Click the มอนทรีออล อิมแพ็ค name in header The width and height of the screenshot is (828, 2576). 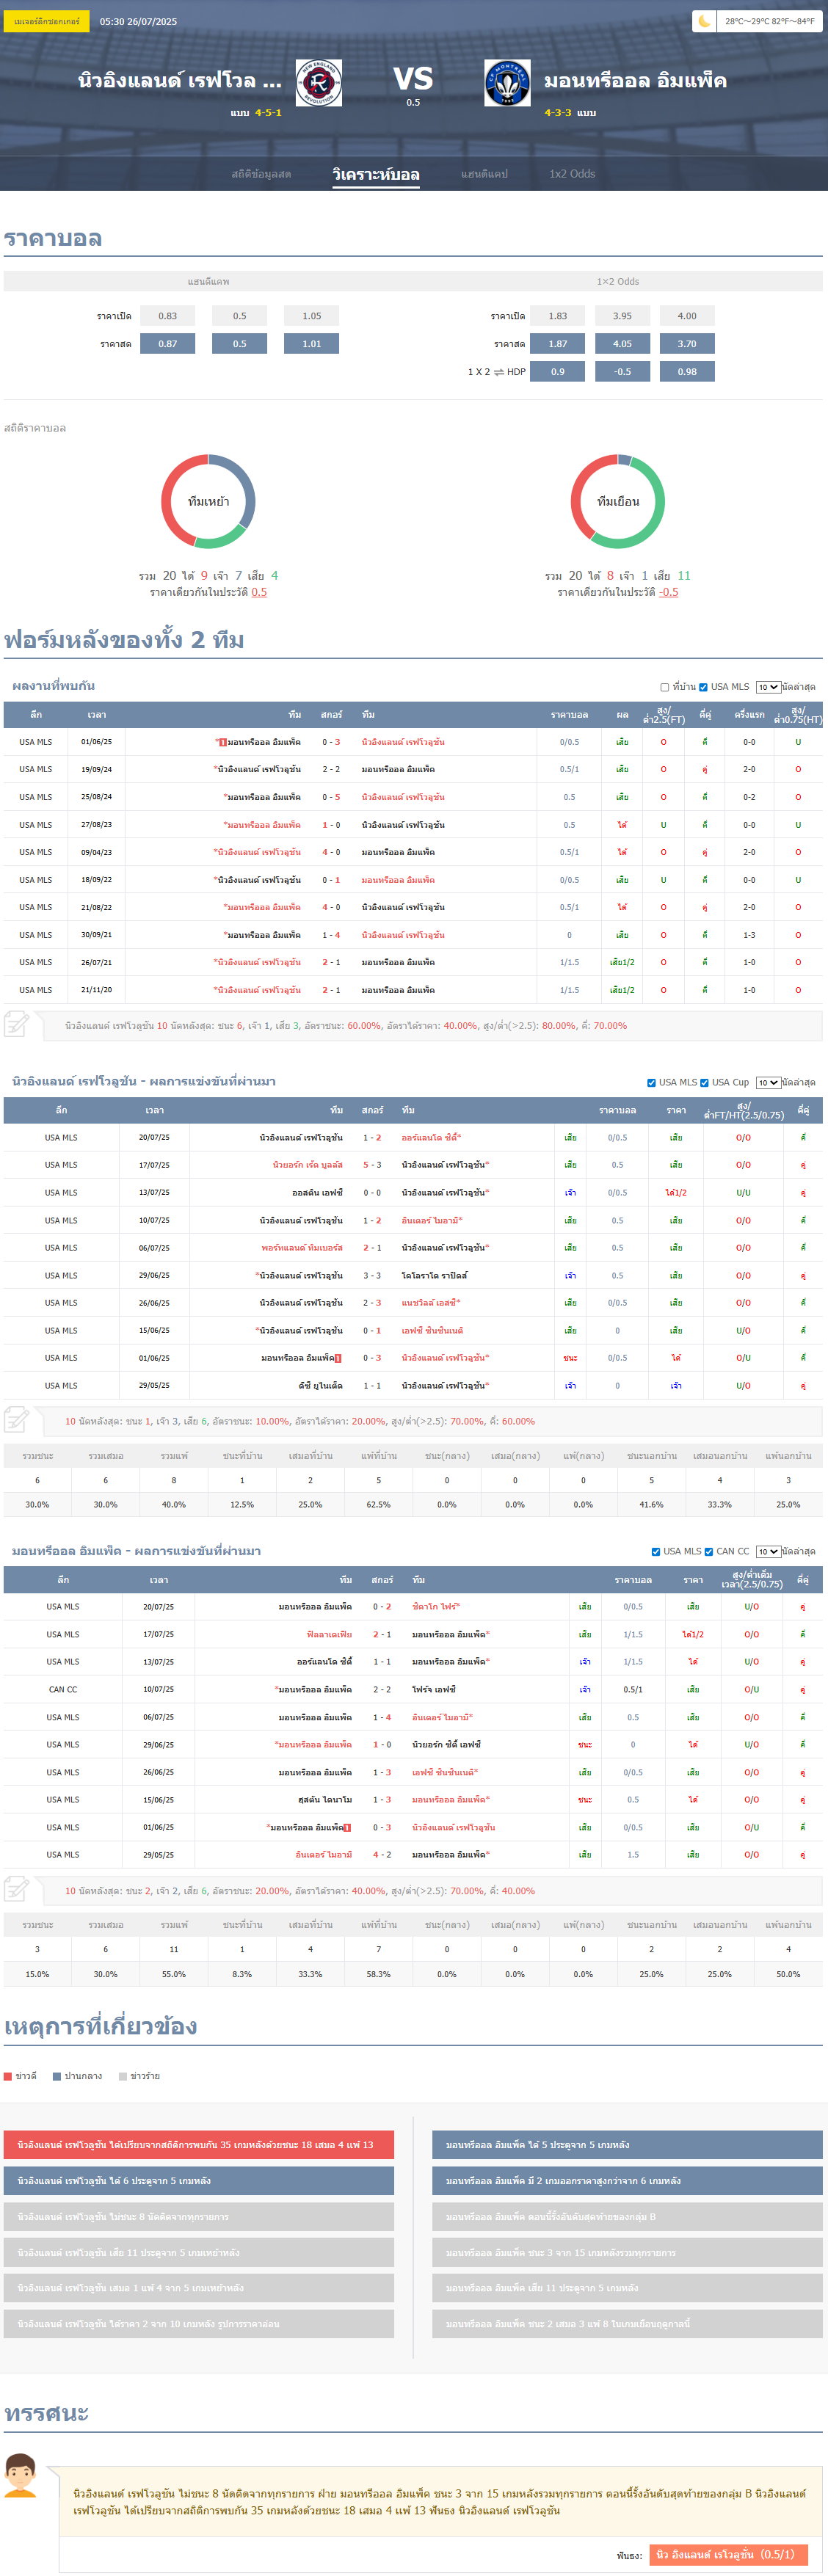tap(635, 80)
